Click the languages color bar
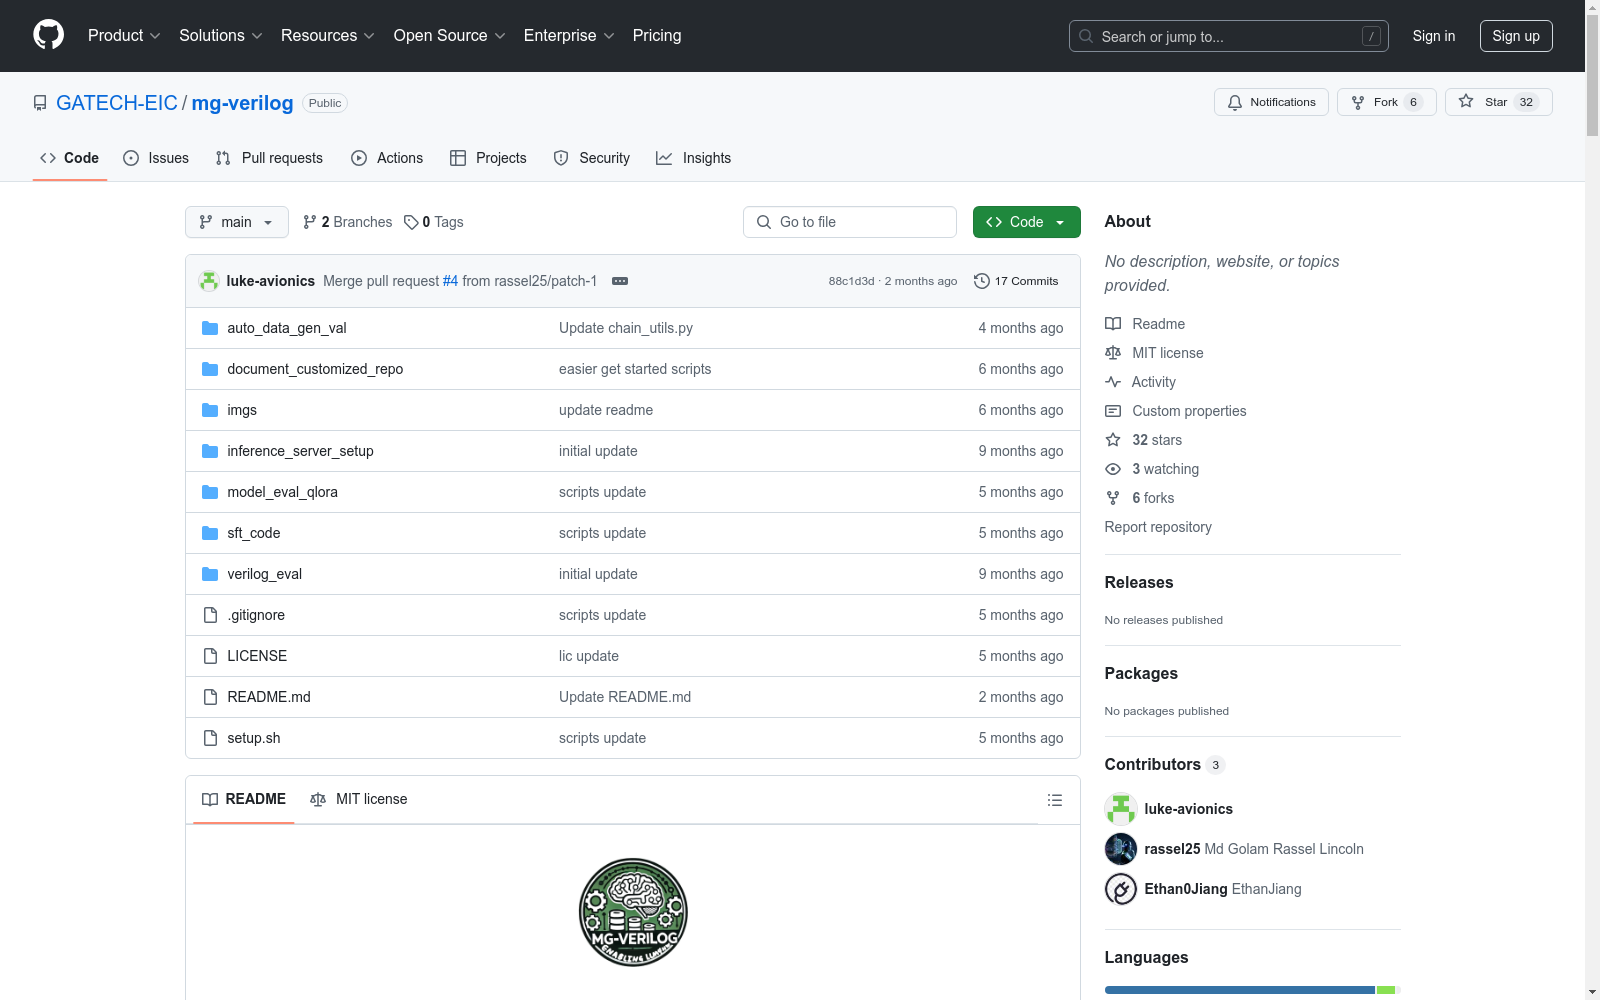1600x1000 pixels. tap(1240, 990)
